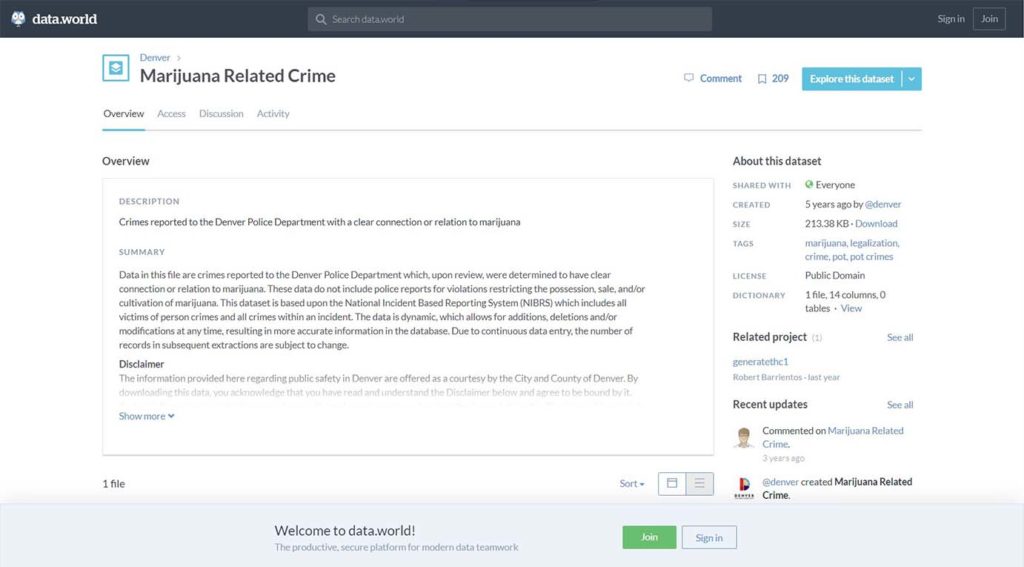This screenshot has height=567, width=1024.
Task: Click Sign in in the top bar
Action: [951, 18]
